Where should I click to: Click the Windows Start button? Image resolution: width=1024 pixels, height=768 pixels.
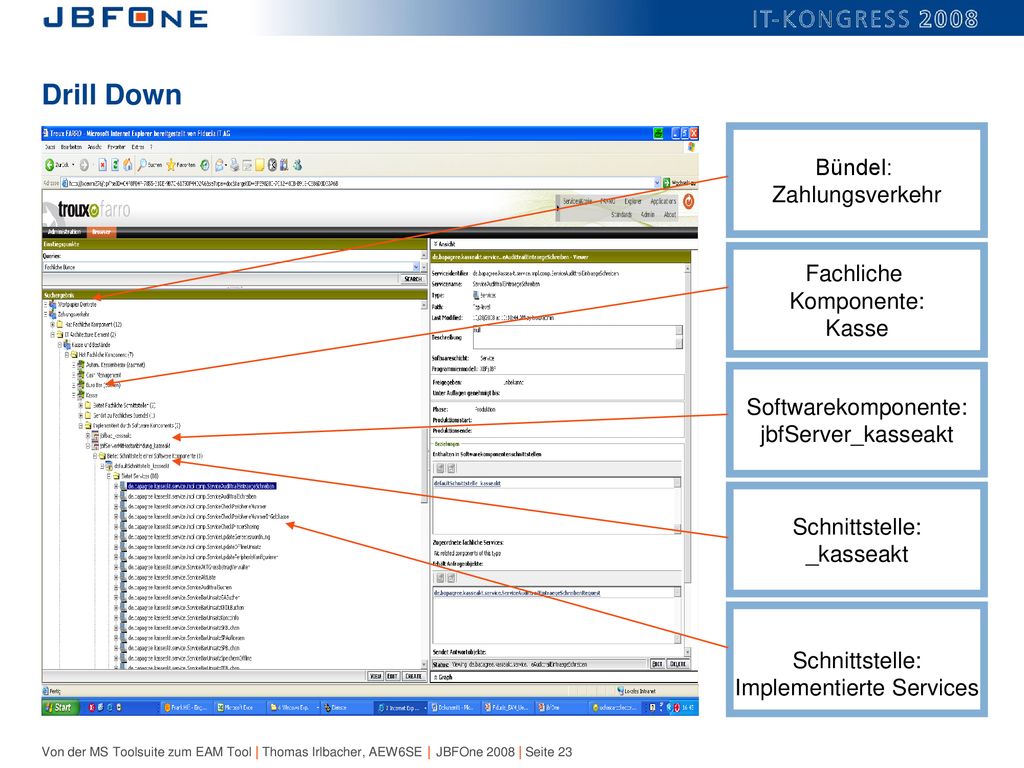(x=59, y=707)
